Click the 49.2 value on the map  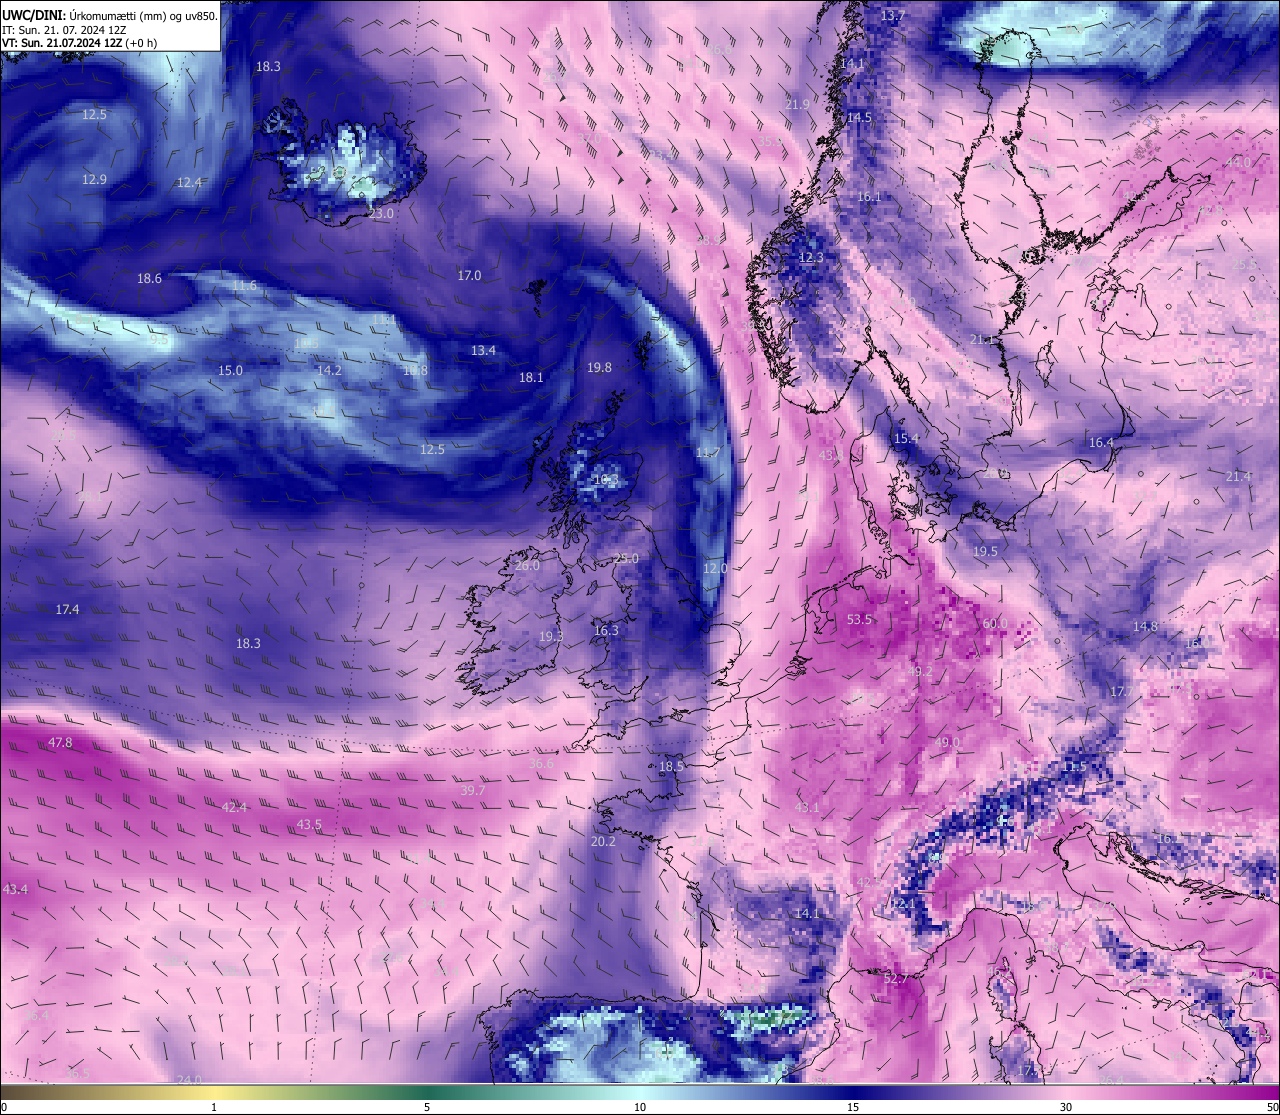(920, 672)
